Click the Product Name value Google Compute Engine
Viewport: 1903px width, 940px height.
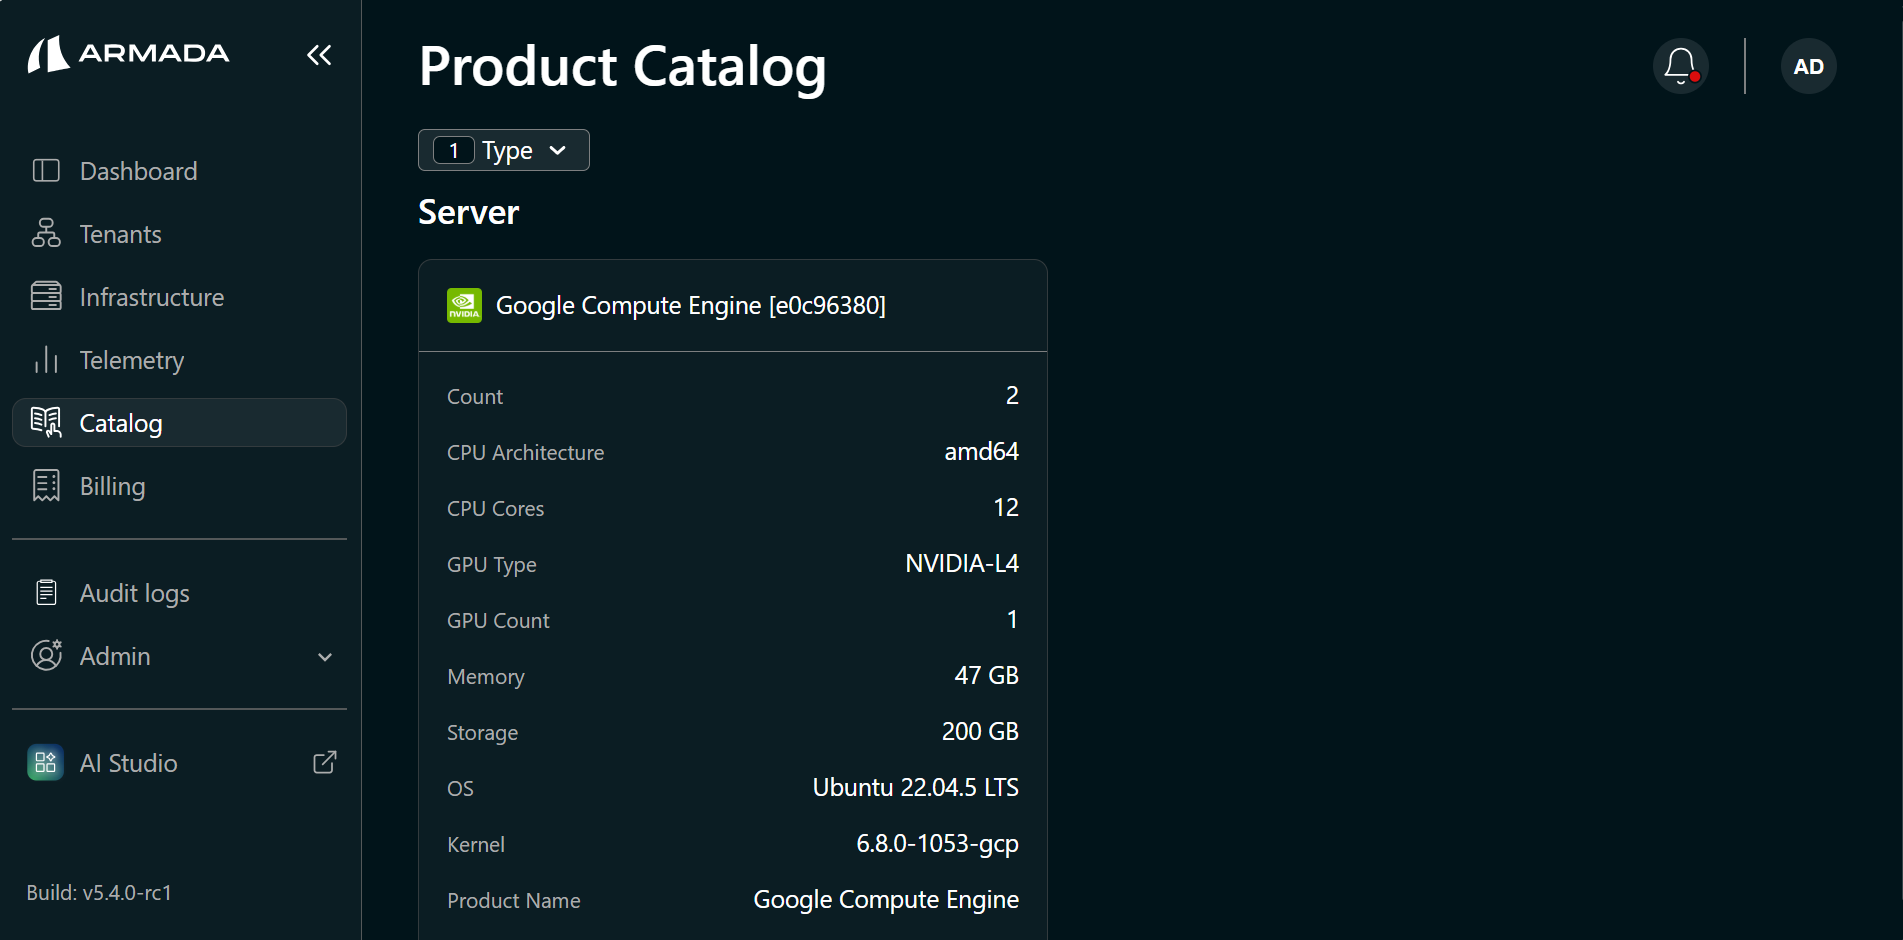click(x=886, y=900)
